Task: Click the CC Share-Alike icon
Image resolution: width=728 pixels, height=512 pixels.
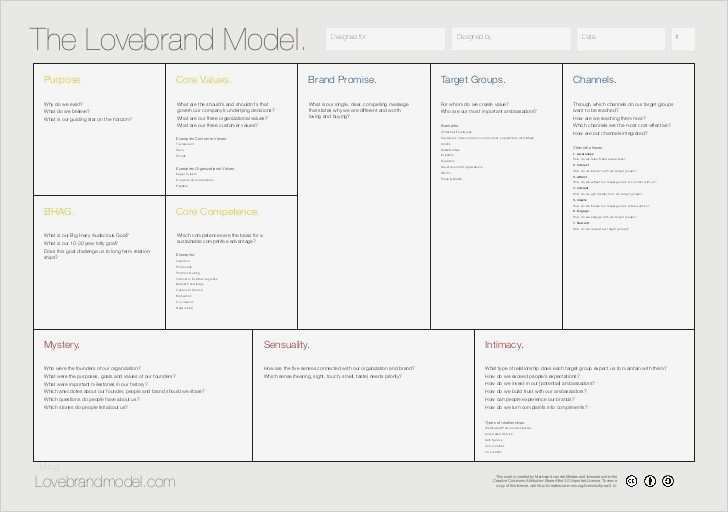Action: click(668, 481)
